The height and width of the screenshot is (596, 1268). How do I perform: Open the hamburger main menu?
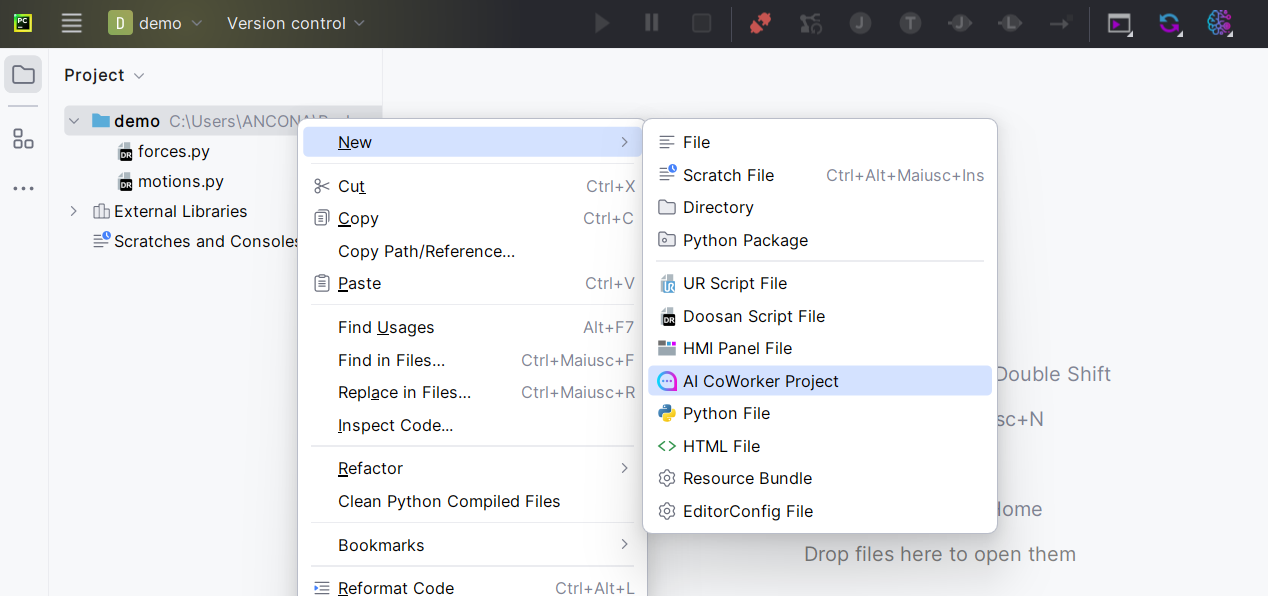(x=71, y=23)
